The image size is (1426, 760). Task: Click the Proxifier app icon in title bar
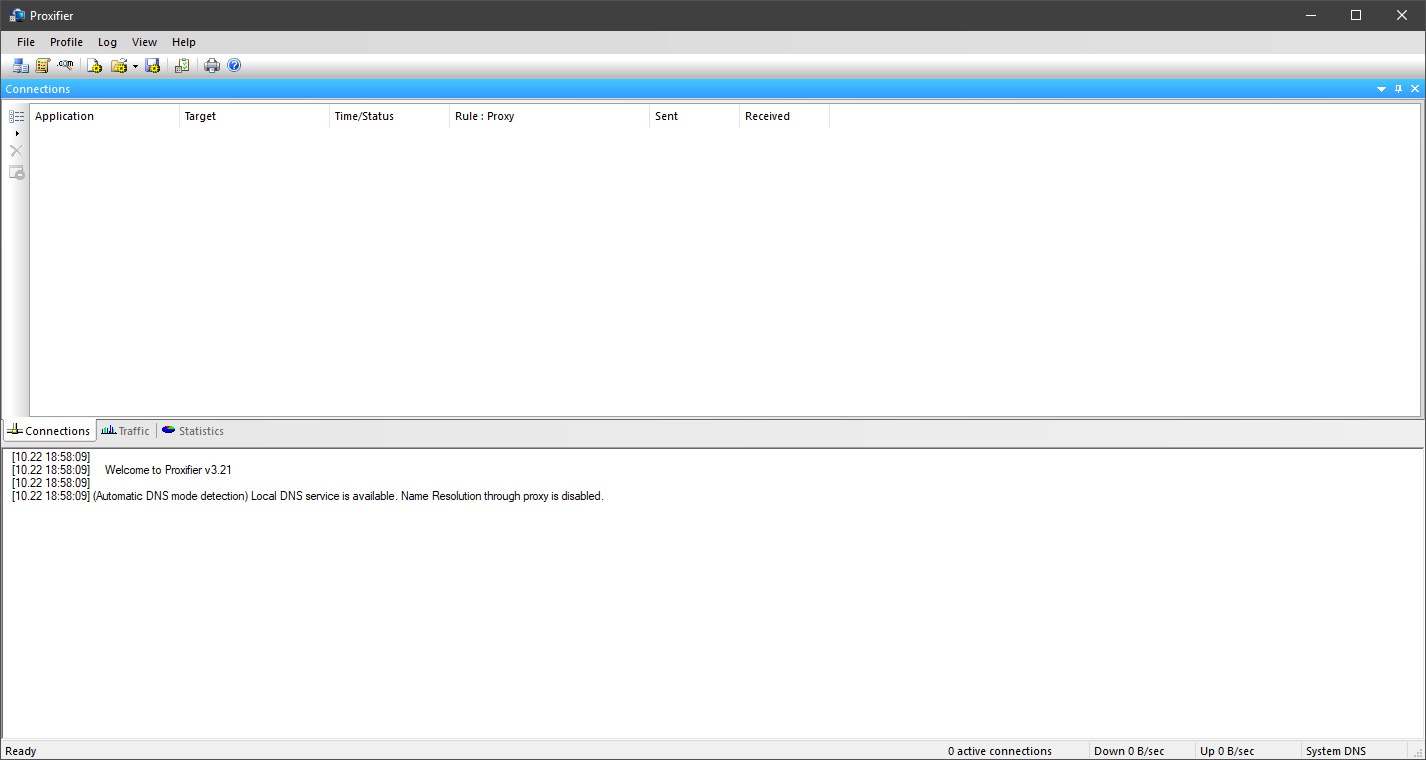point(16,15)
